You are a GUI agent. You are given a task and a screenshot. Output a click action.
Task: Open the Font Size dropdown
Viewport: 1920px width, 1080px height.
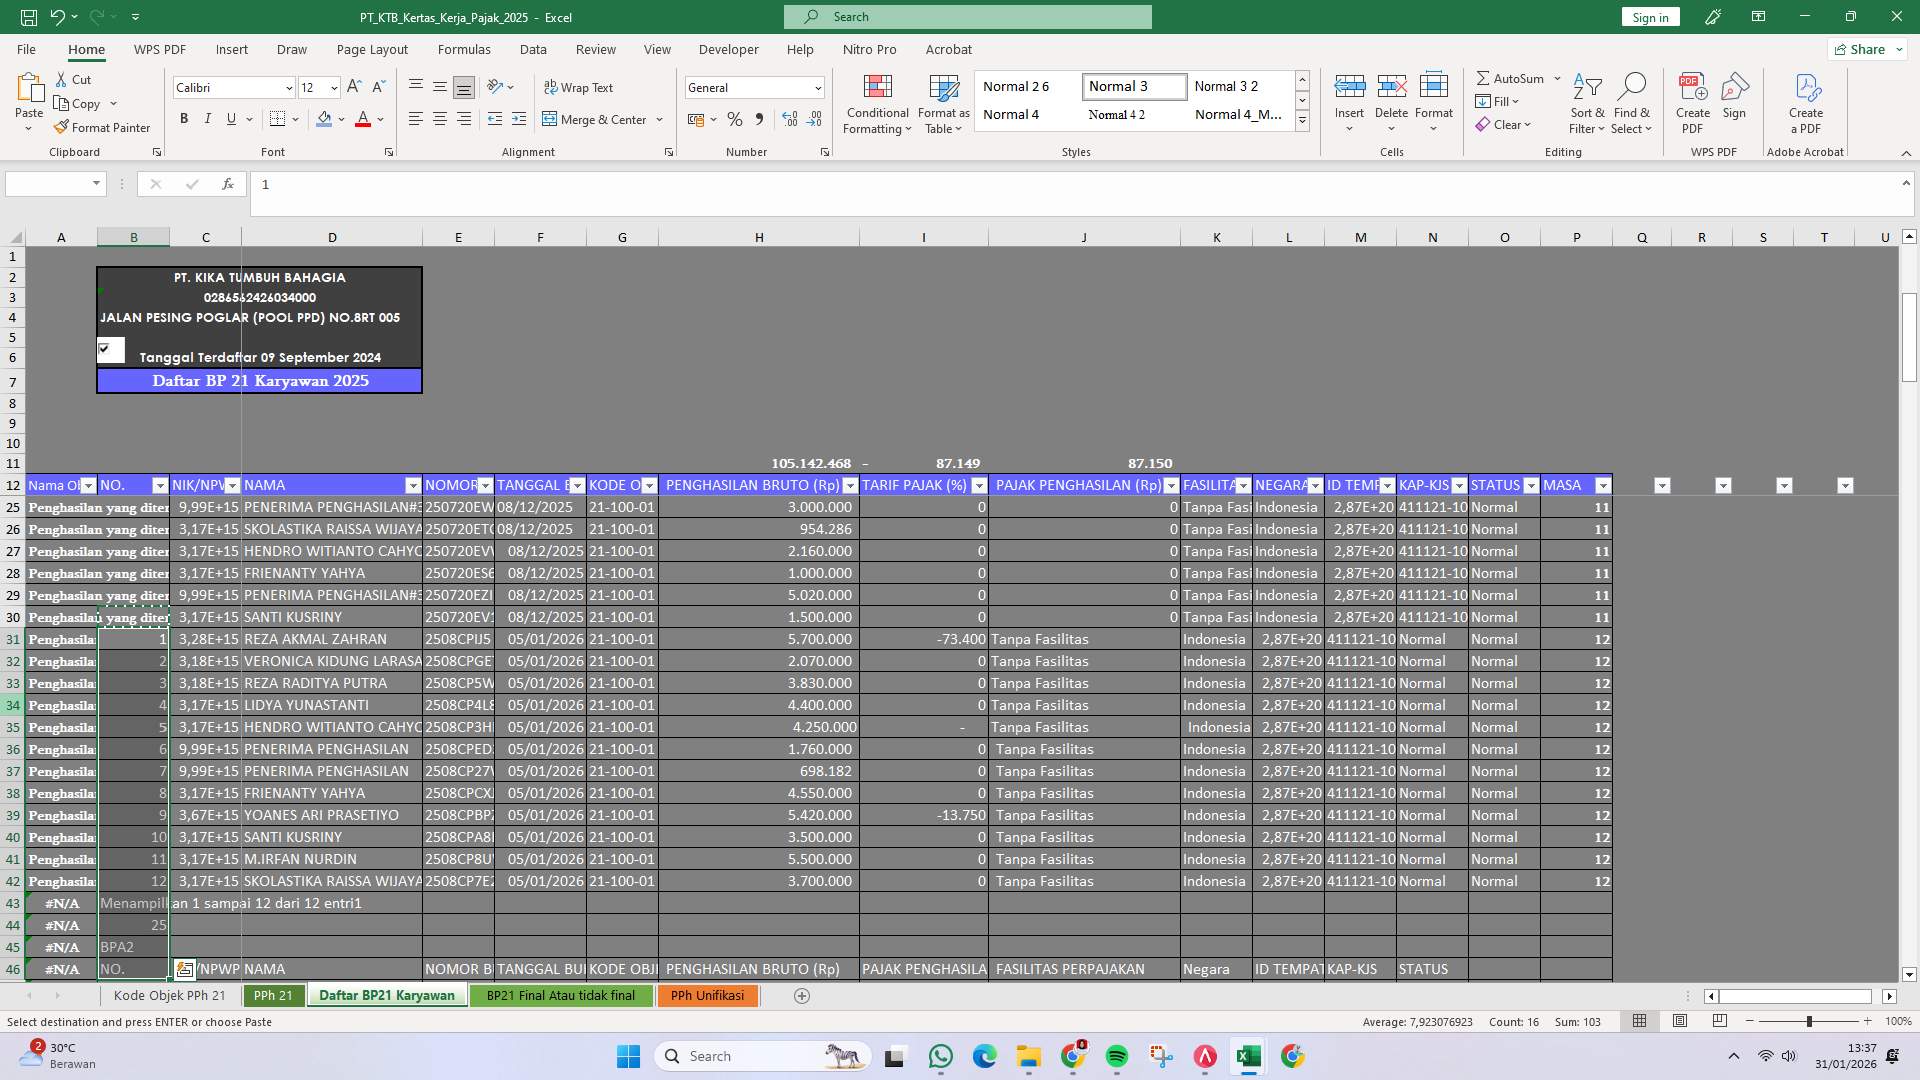pos(334,87)
